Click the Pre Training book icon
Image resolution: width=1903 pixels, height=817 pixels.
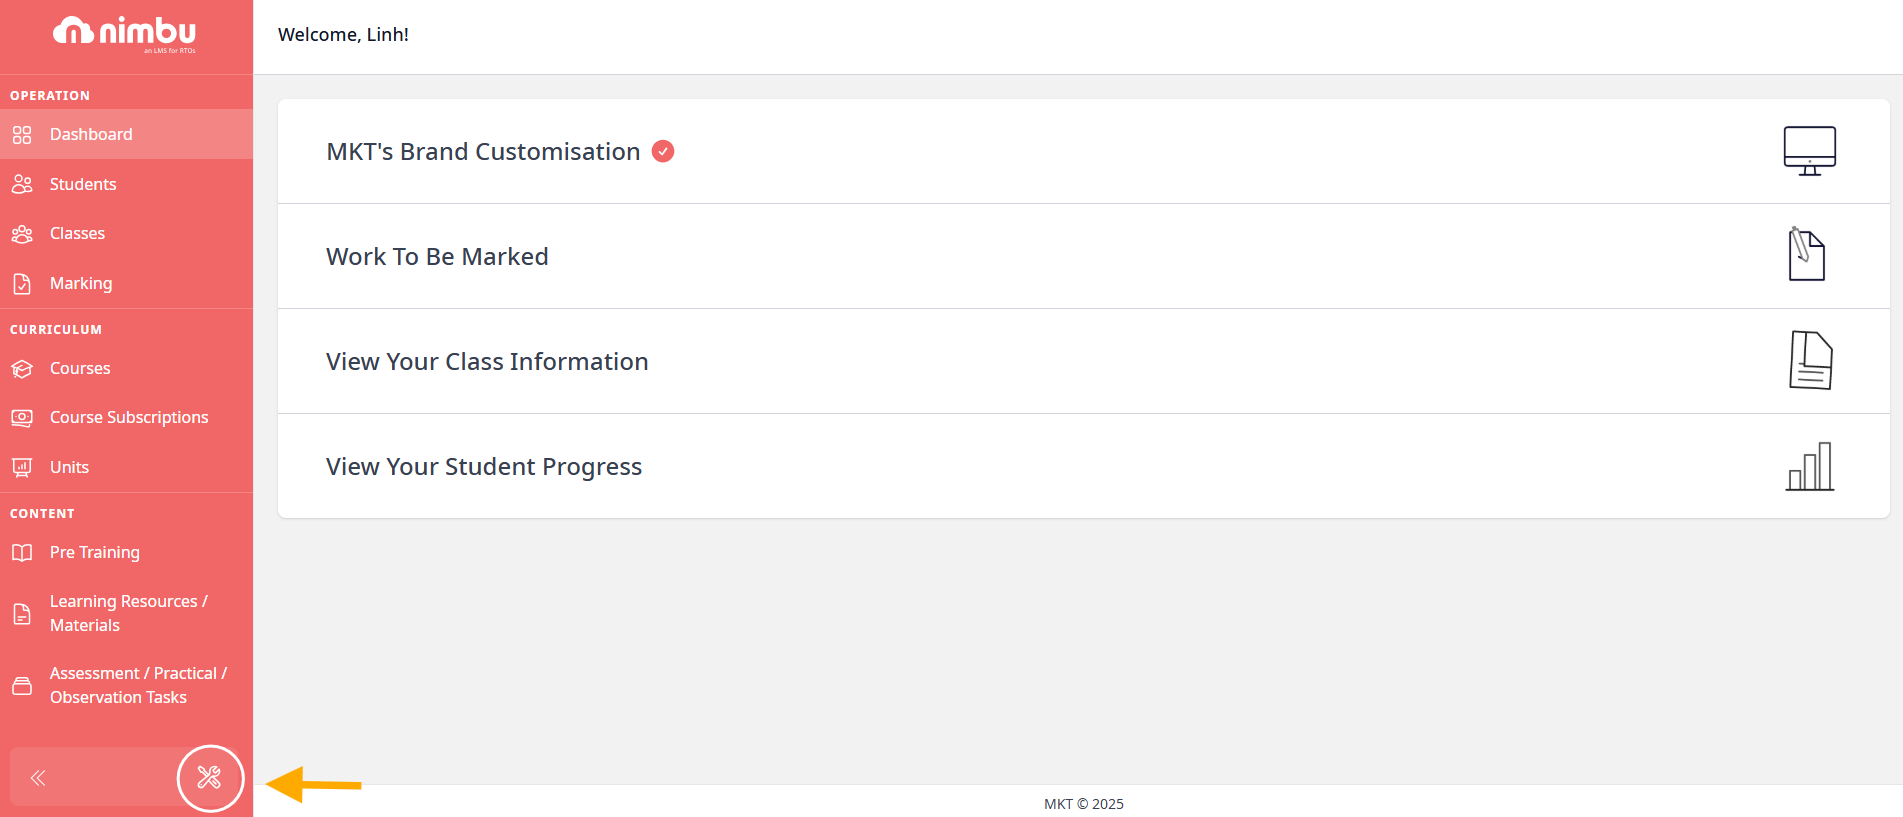click(x=22, y=552)
